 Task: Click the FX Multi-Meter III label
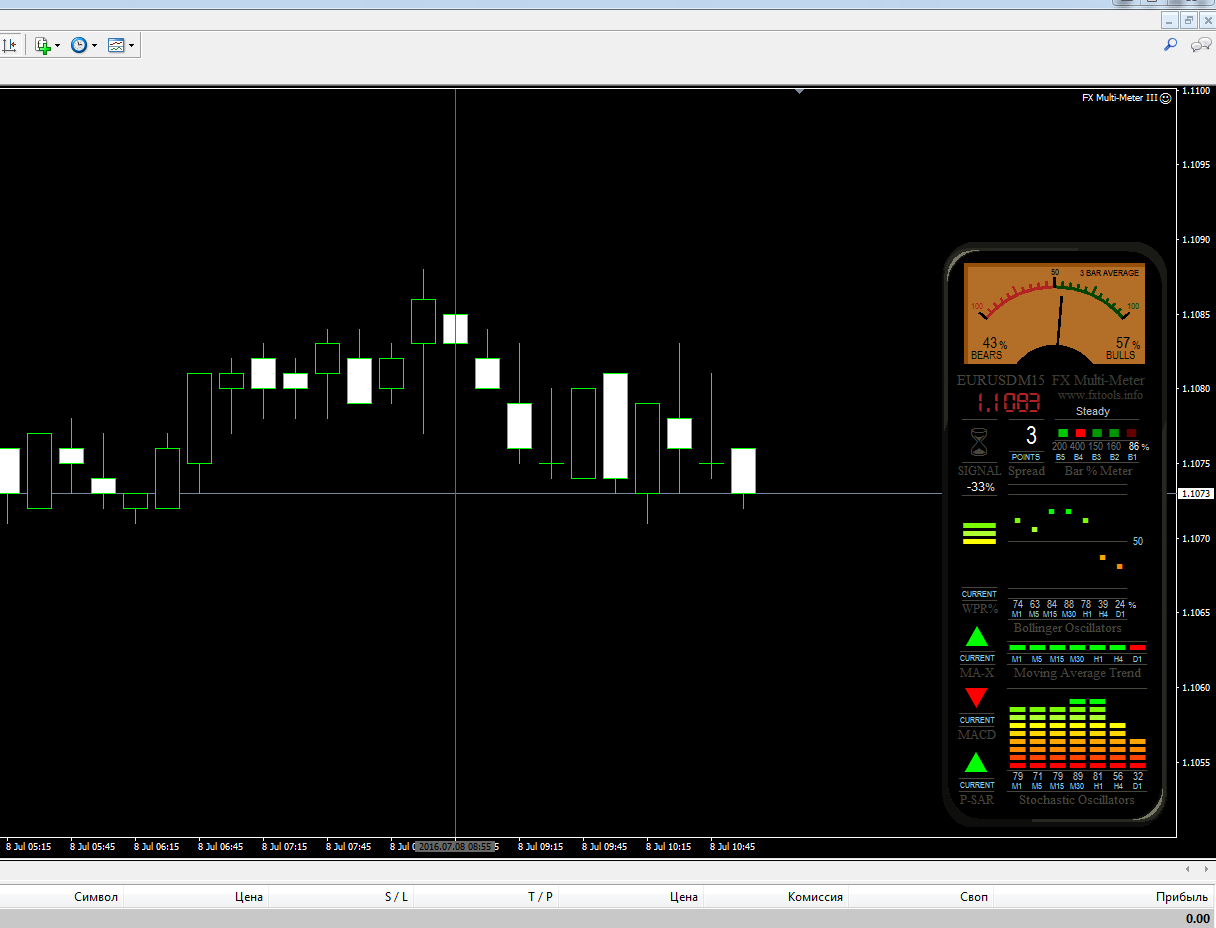coord(1119,98)
